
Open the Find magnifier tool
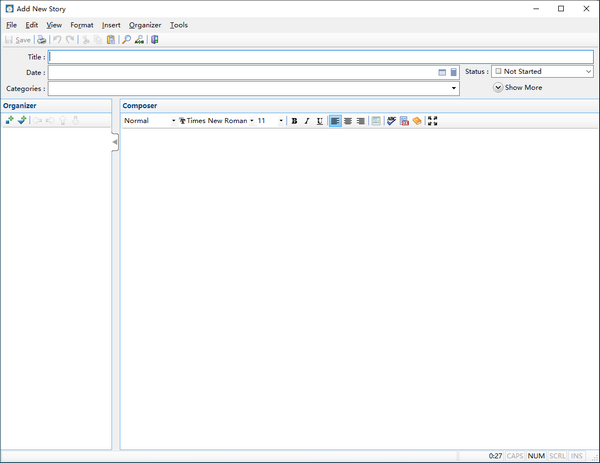126,40
